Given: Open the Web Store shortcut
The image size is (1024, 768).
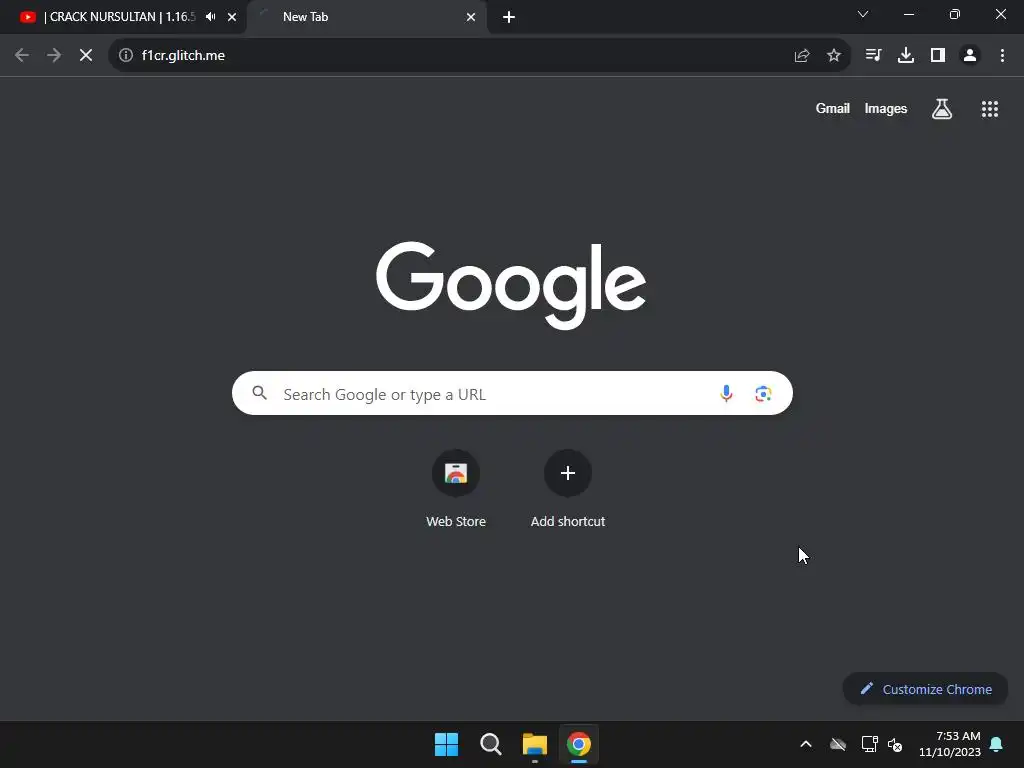Looking at the screenshot, I should click(x=456, y=489).
